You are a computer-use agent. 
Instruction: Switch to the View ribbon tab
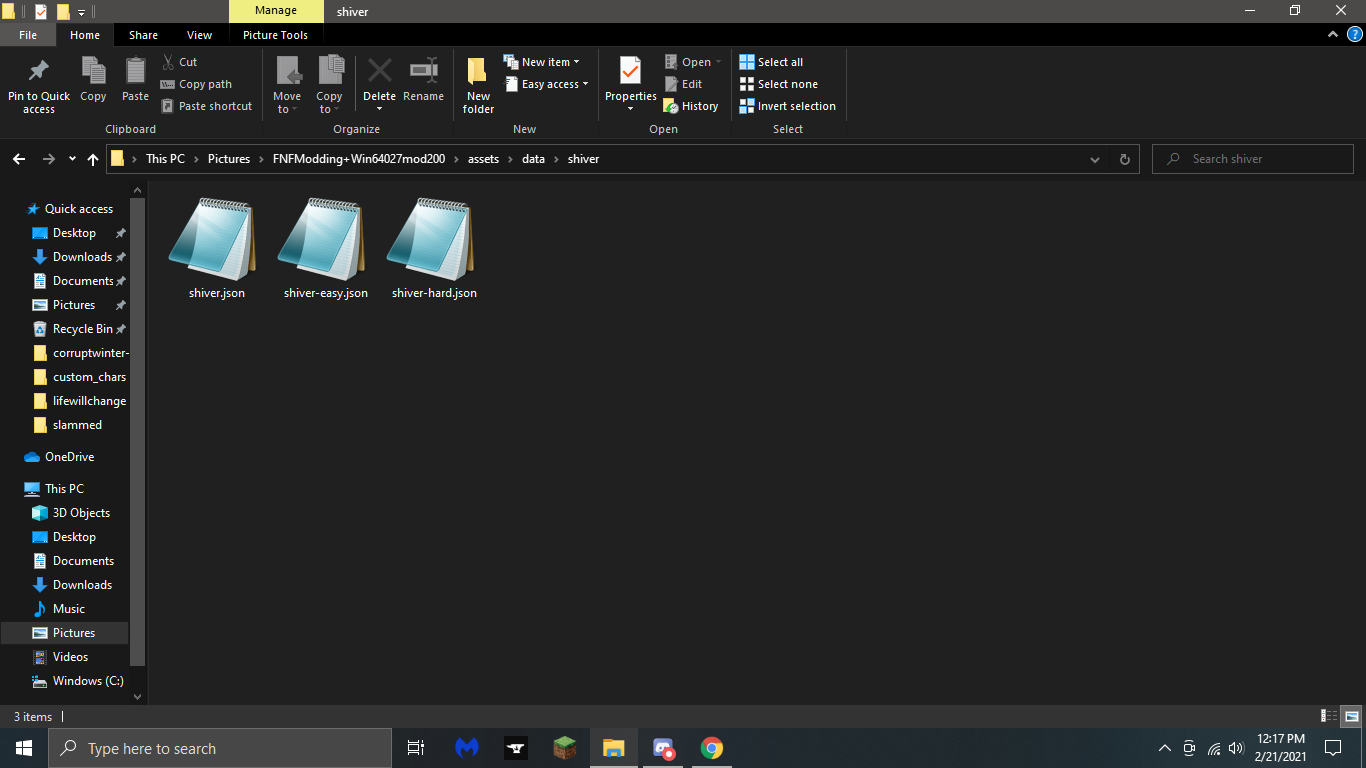click(x=198, y=34)
